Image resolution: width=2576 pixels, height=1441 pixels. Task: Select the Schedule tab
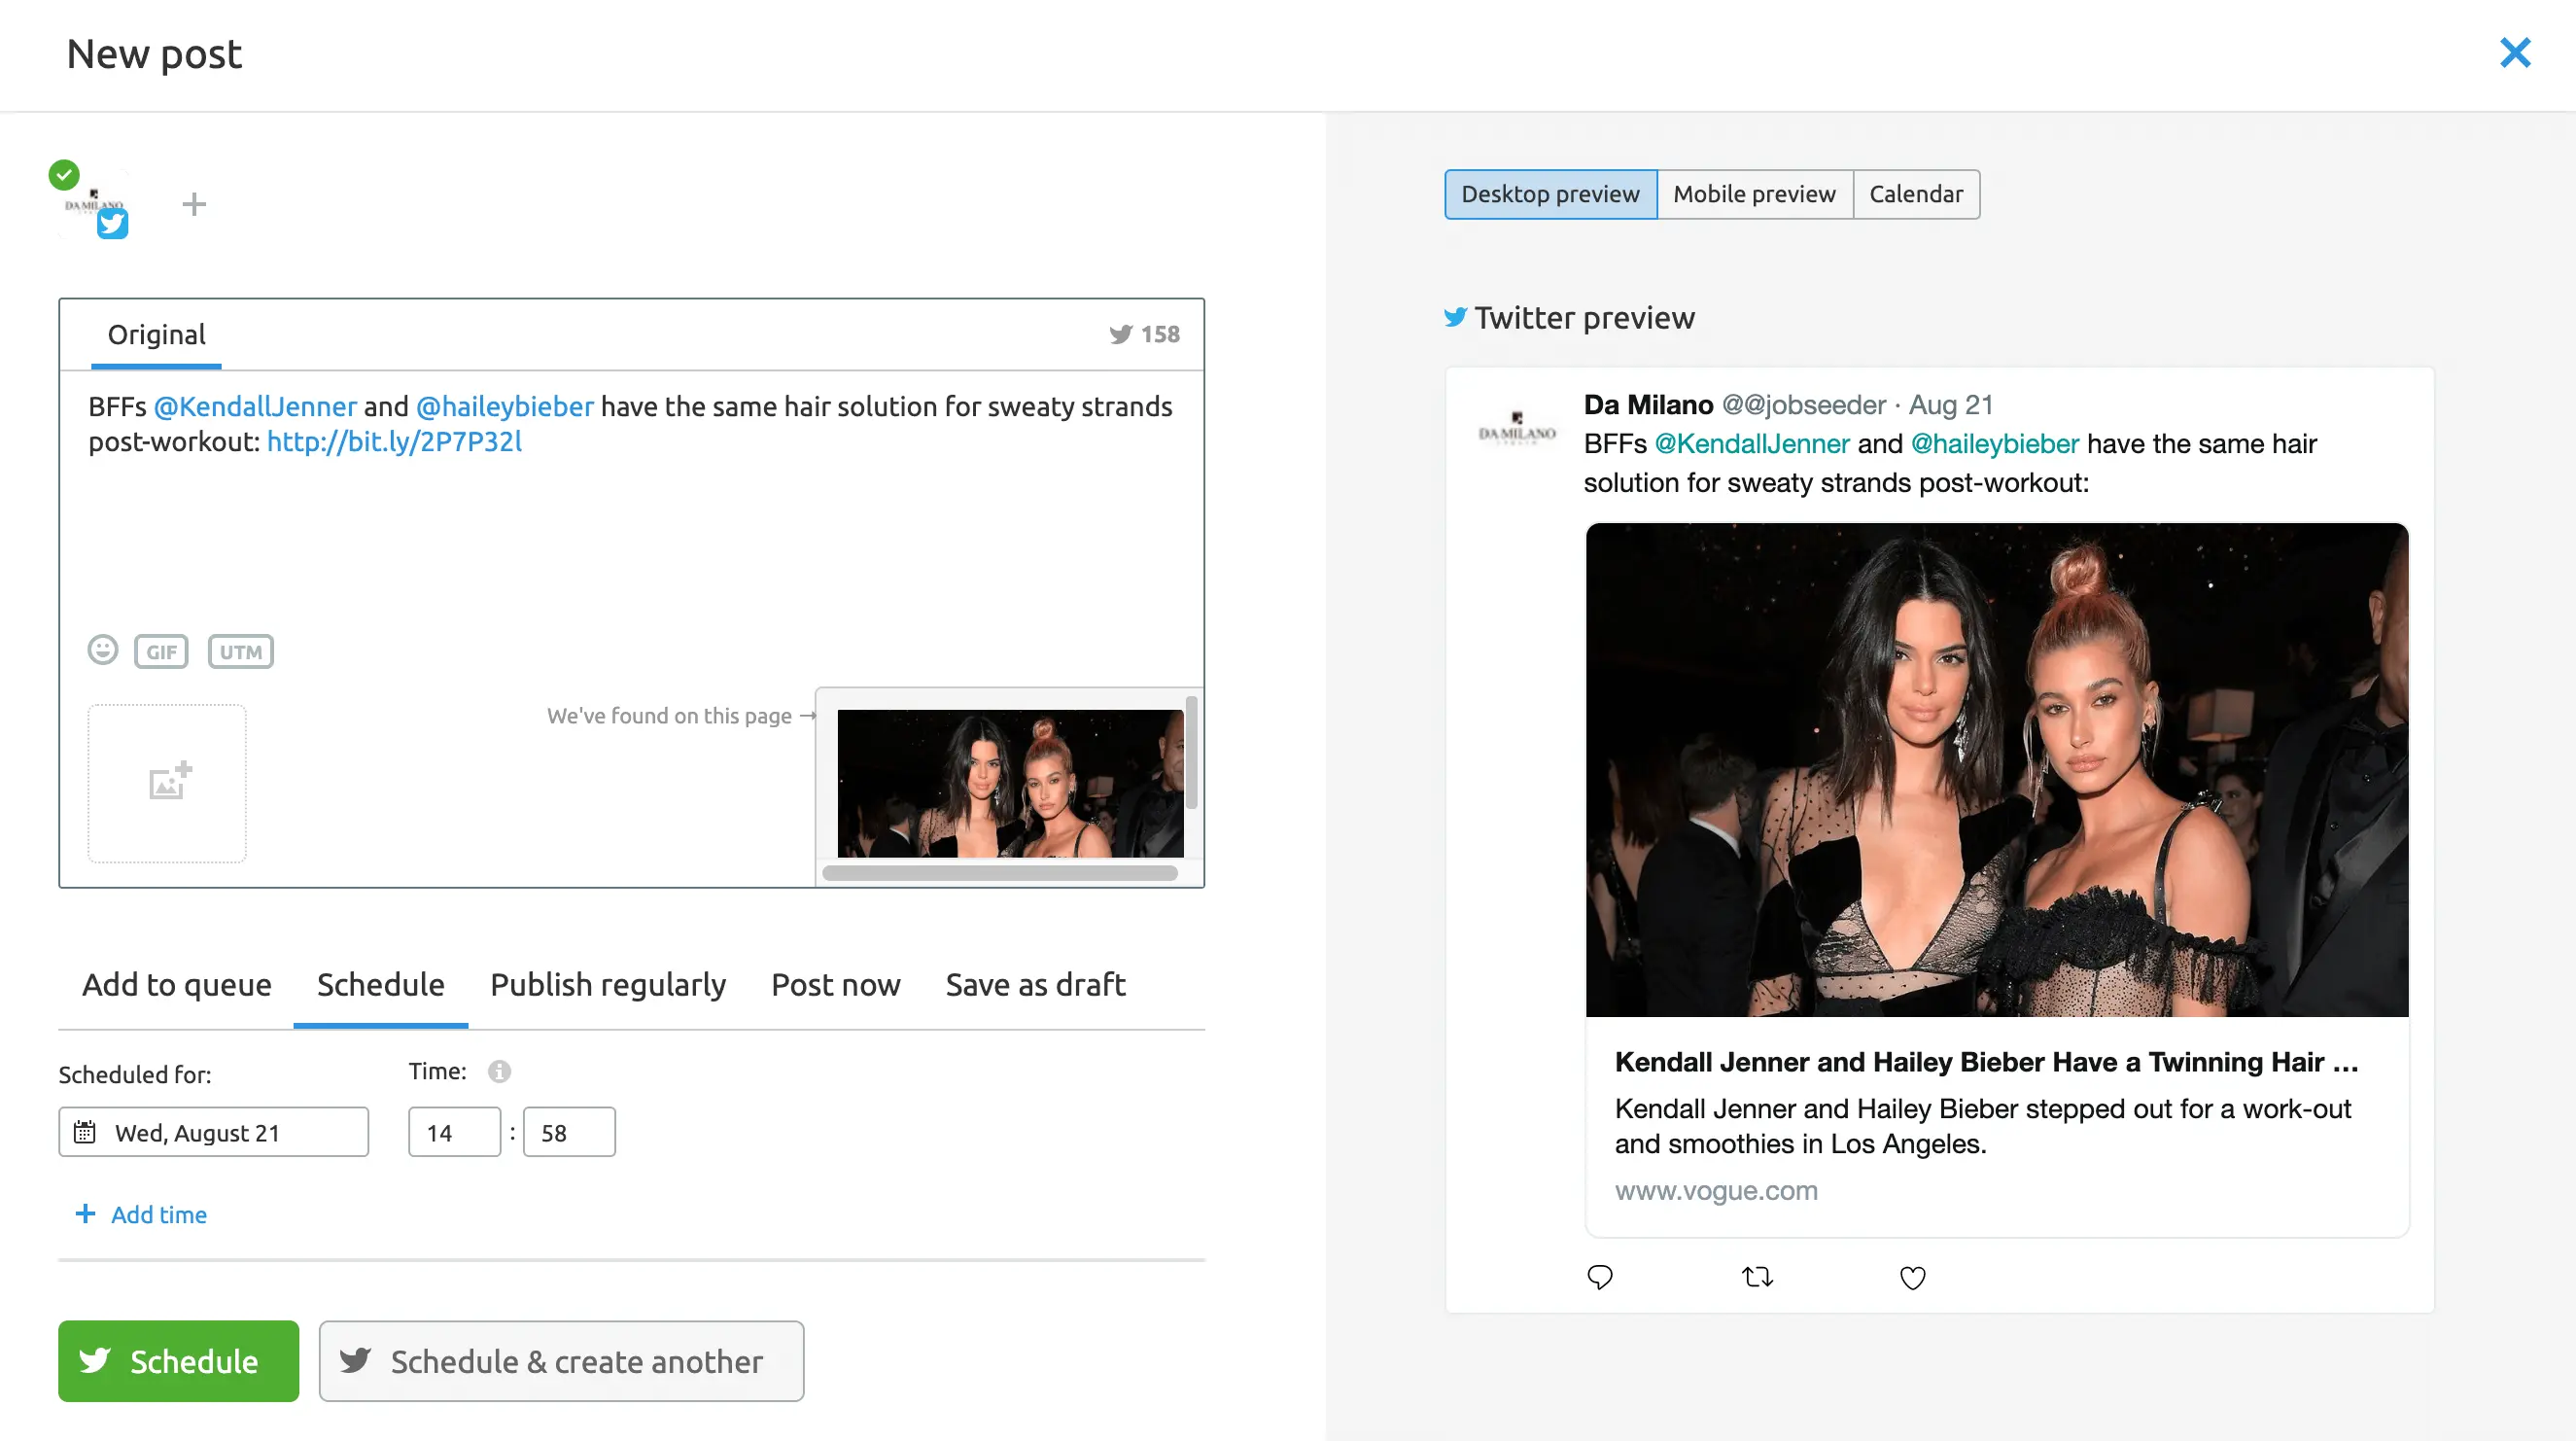pyautogui.click(x=380, y=984)
